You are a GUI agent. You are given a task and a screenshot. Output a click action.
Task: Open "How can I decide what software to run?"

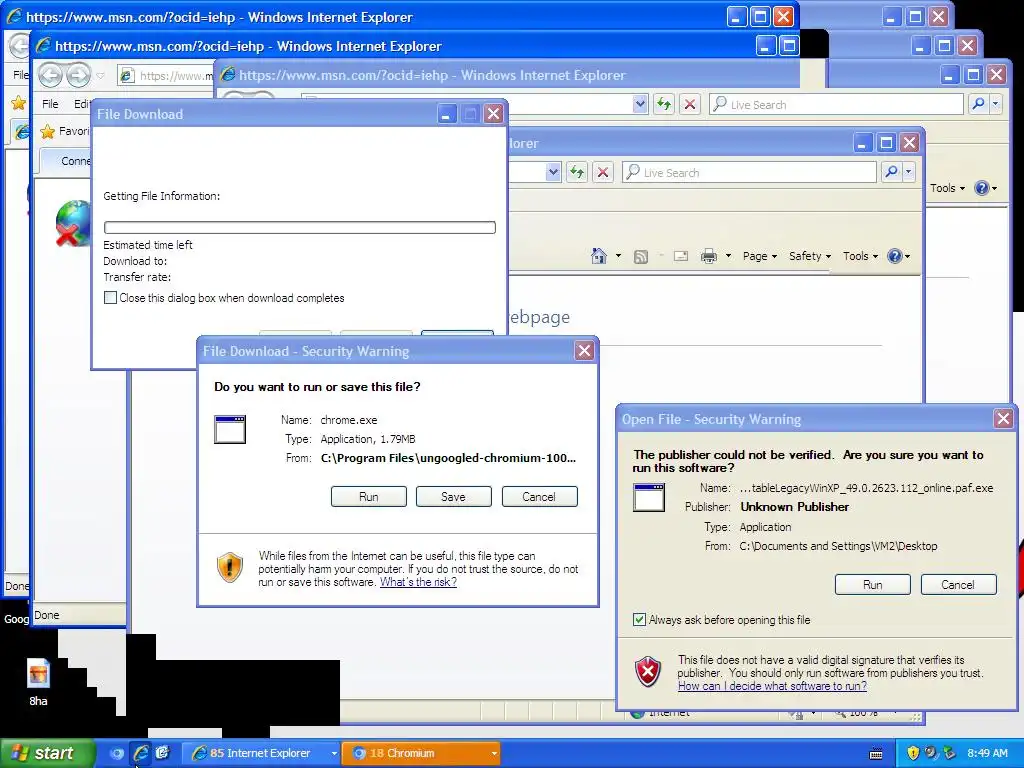(x=772, y=686)
